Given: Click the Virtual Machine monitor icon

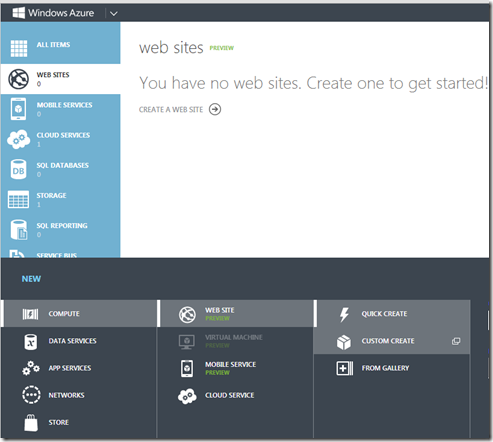Looking at the screenshot, I should (187, 342).
